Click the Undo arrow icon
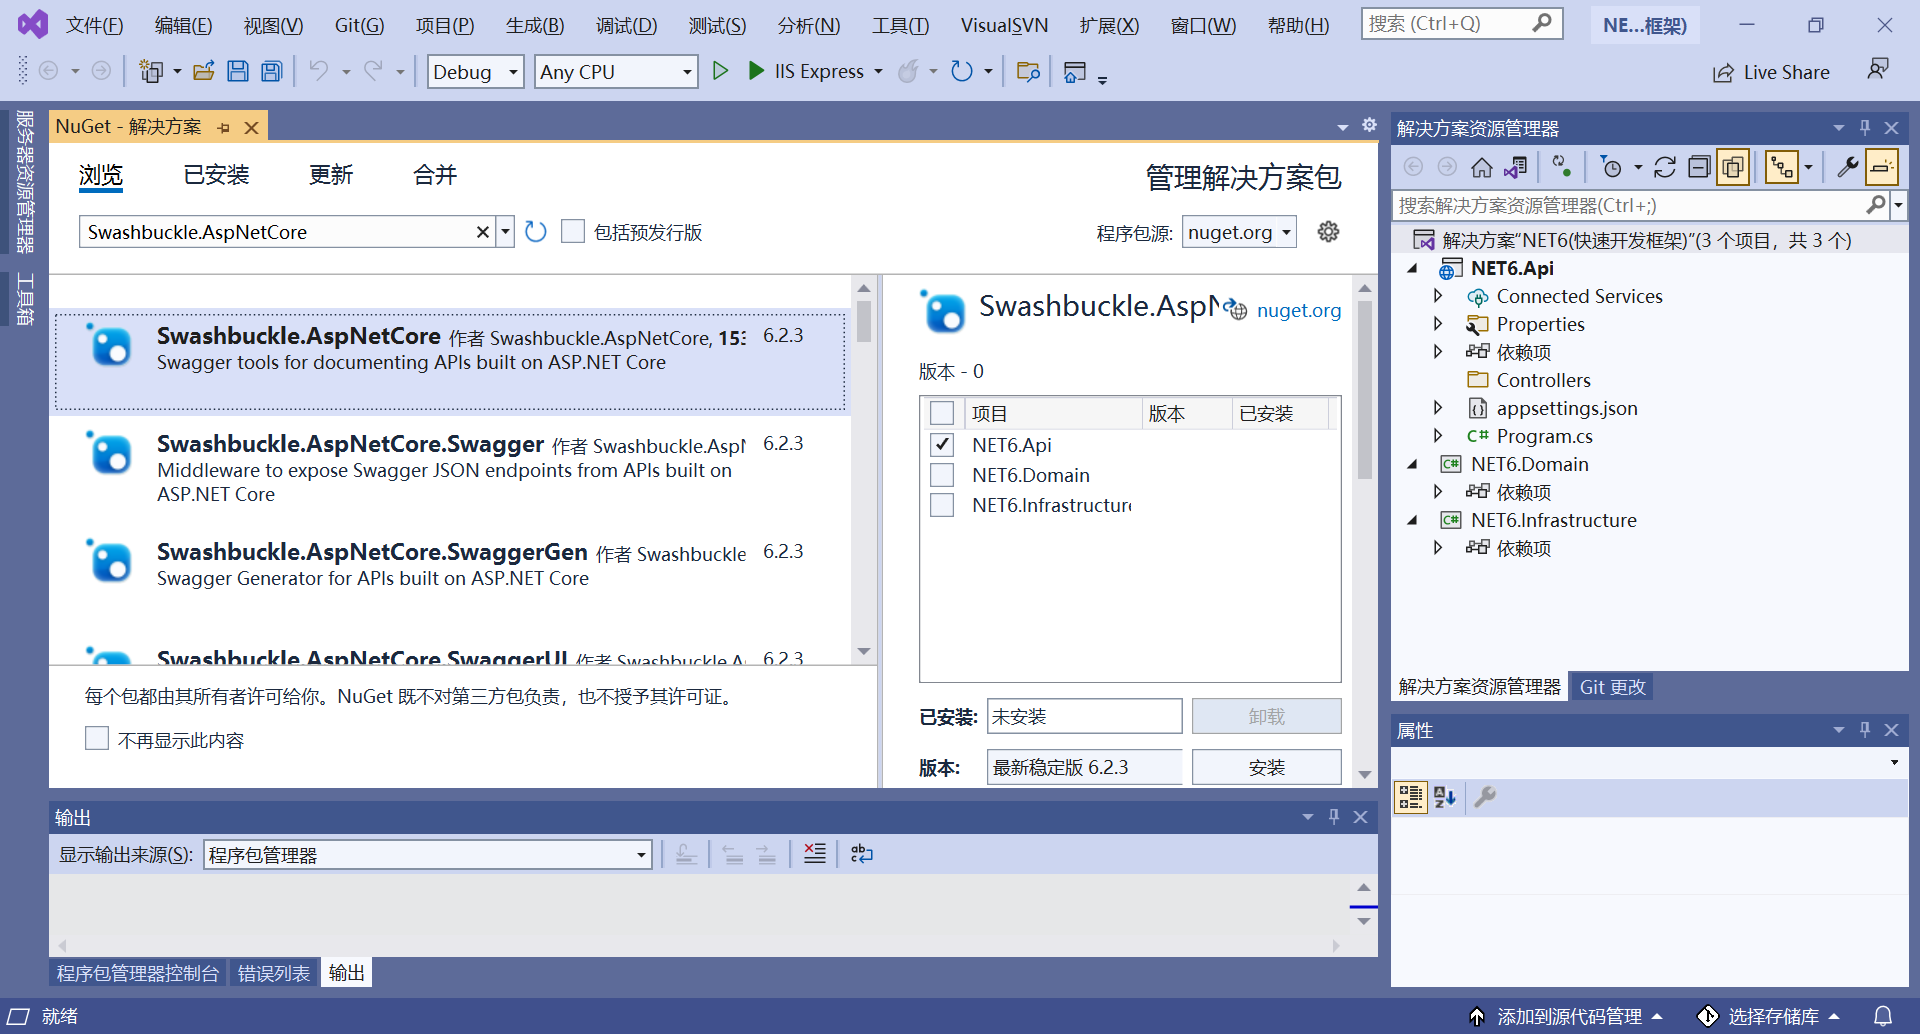 tap(318, 71)
